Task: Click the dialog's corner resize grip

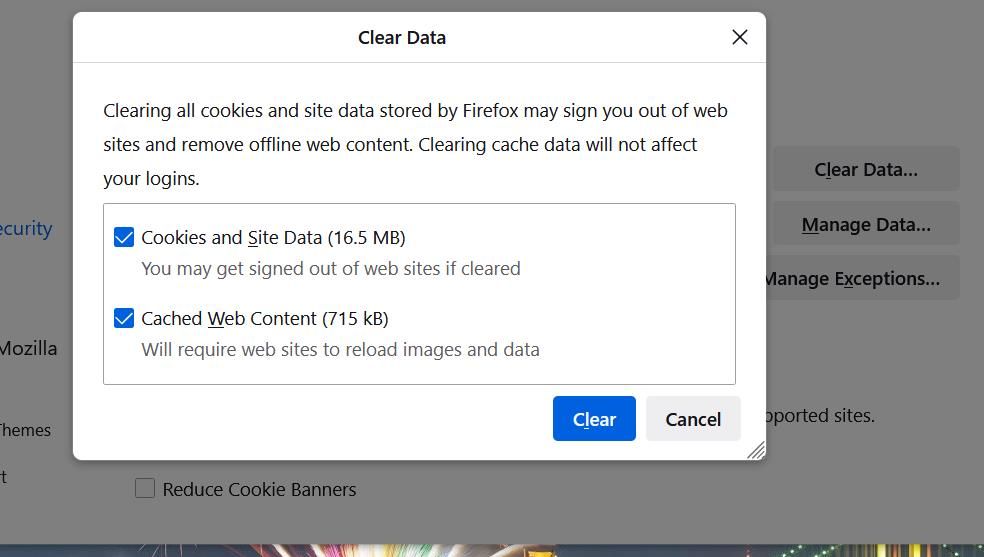Action: [x=756, y=451]
